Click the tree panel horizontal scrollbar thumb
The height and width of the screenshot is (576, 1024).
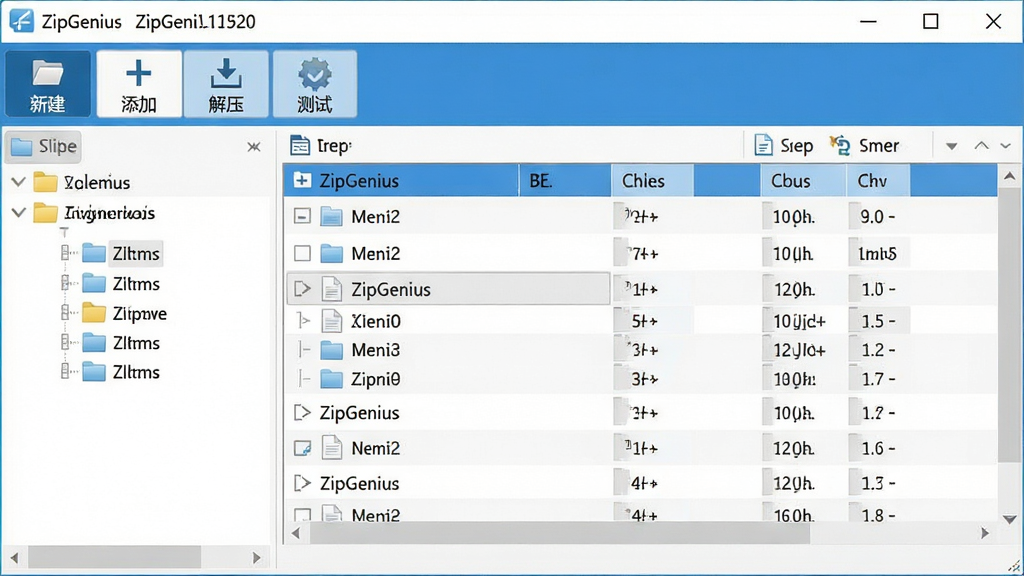tap(114, 557)
